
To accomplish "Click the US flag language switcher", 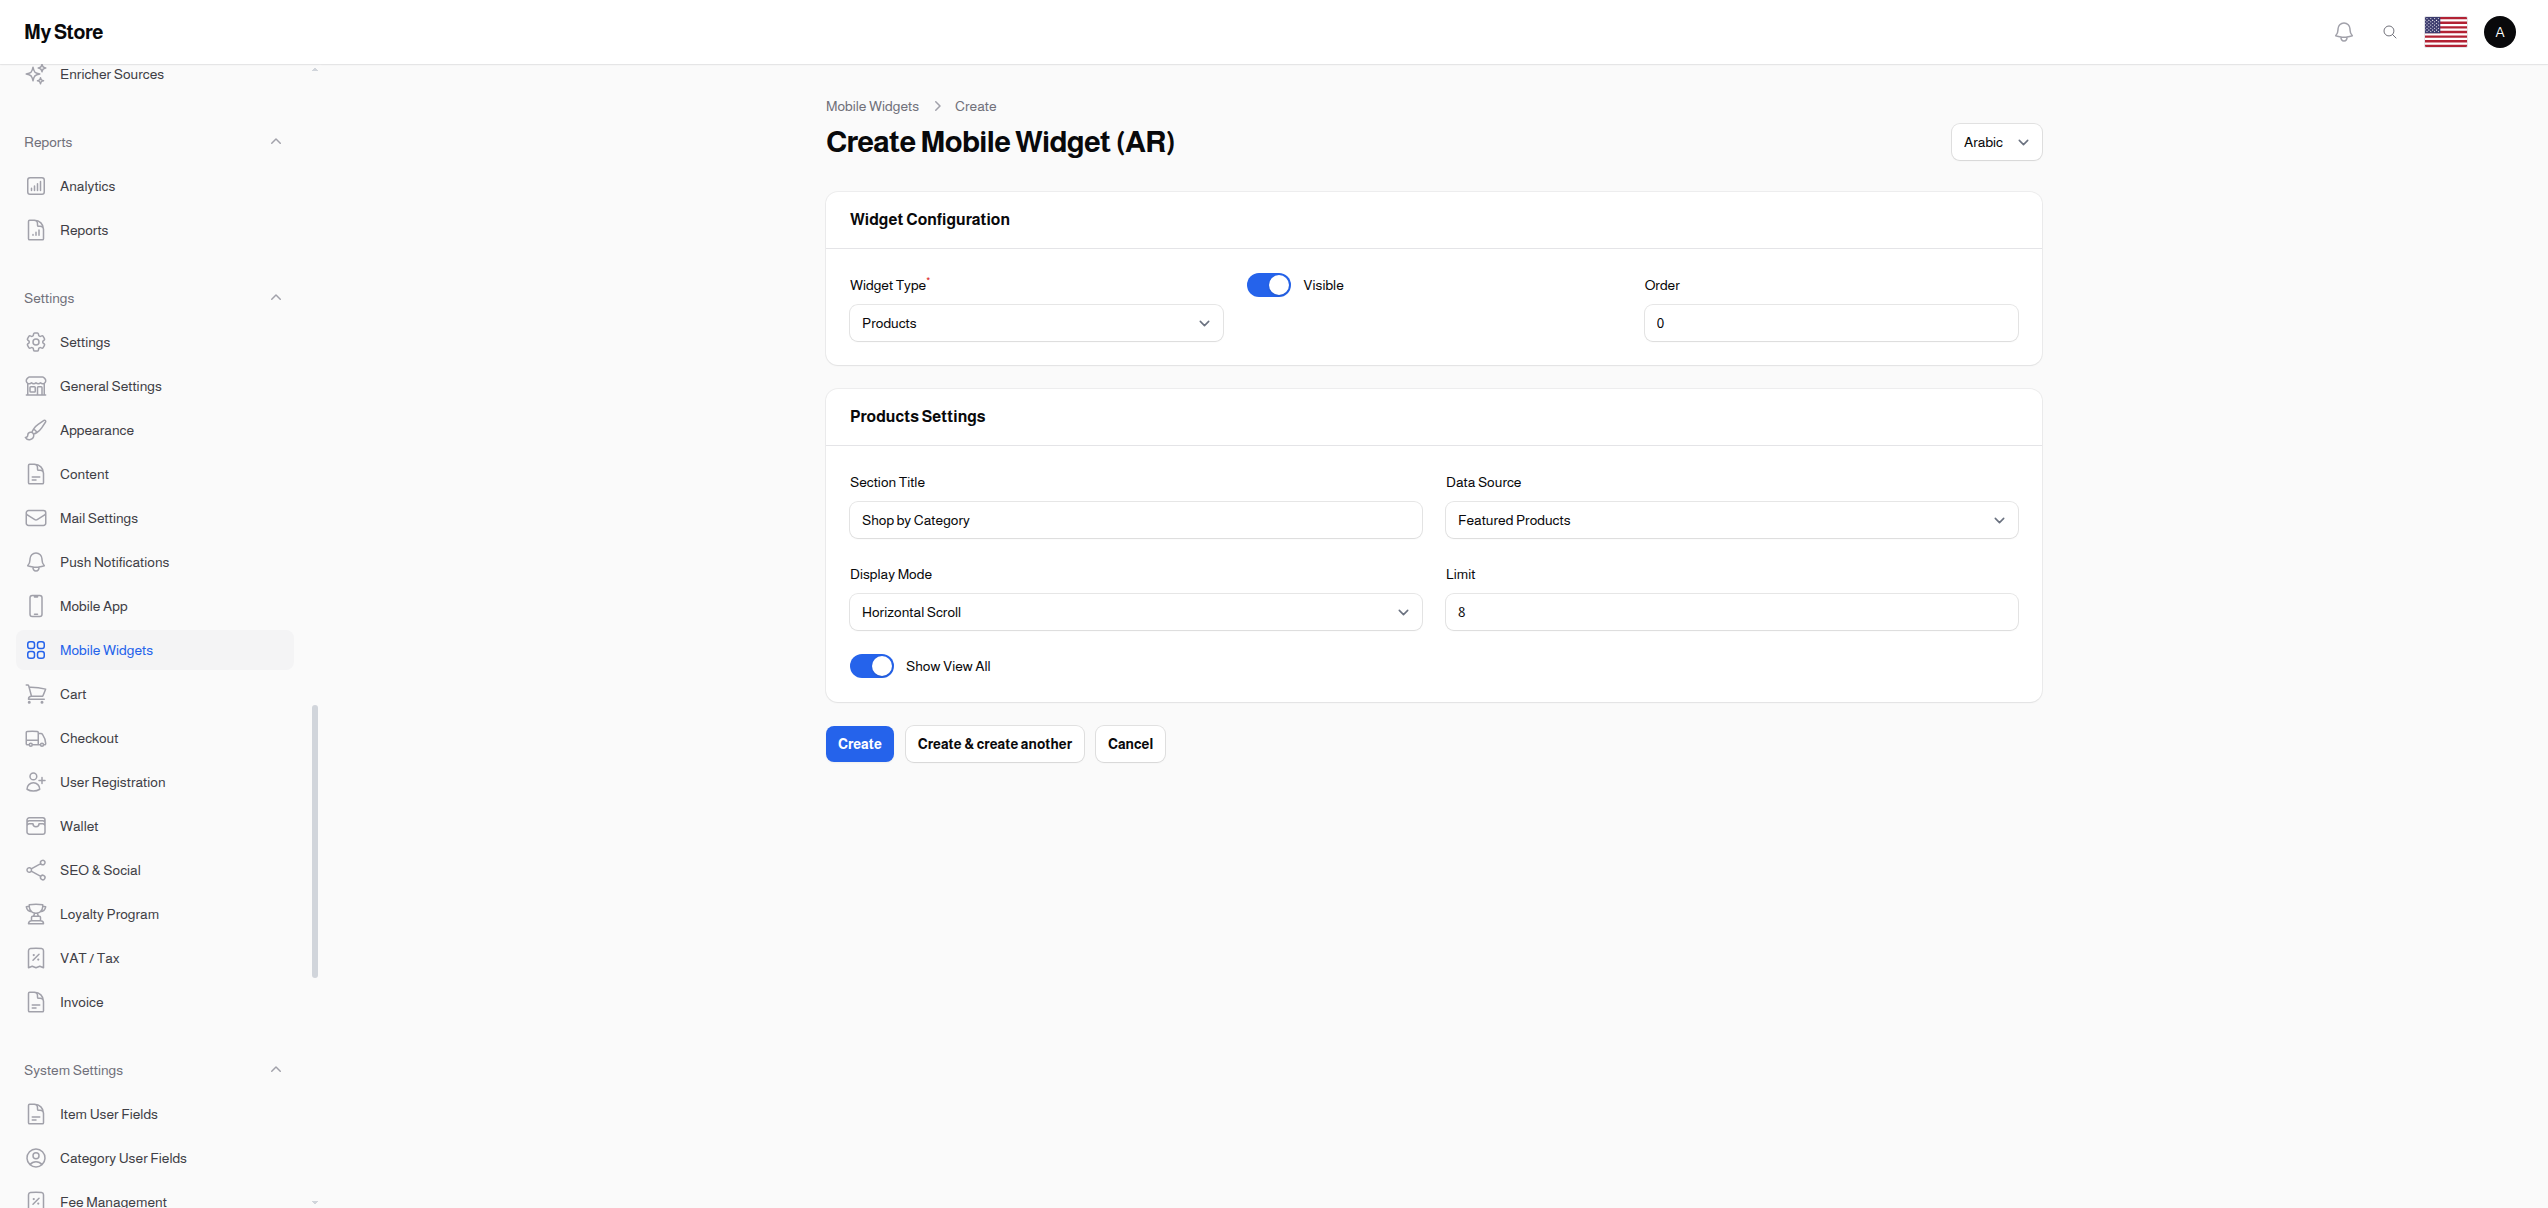I will click(x=2446, y=31).
